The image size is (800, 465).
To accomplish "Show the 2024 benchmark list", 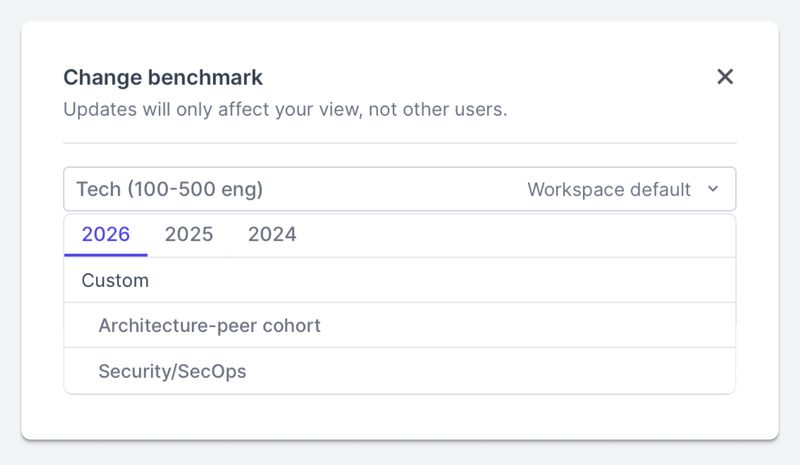I will [272, 235].
